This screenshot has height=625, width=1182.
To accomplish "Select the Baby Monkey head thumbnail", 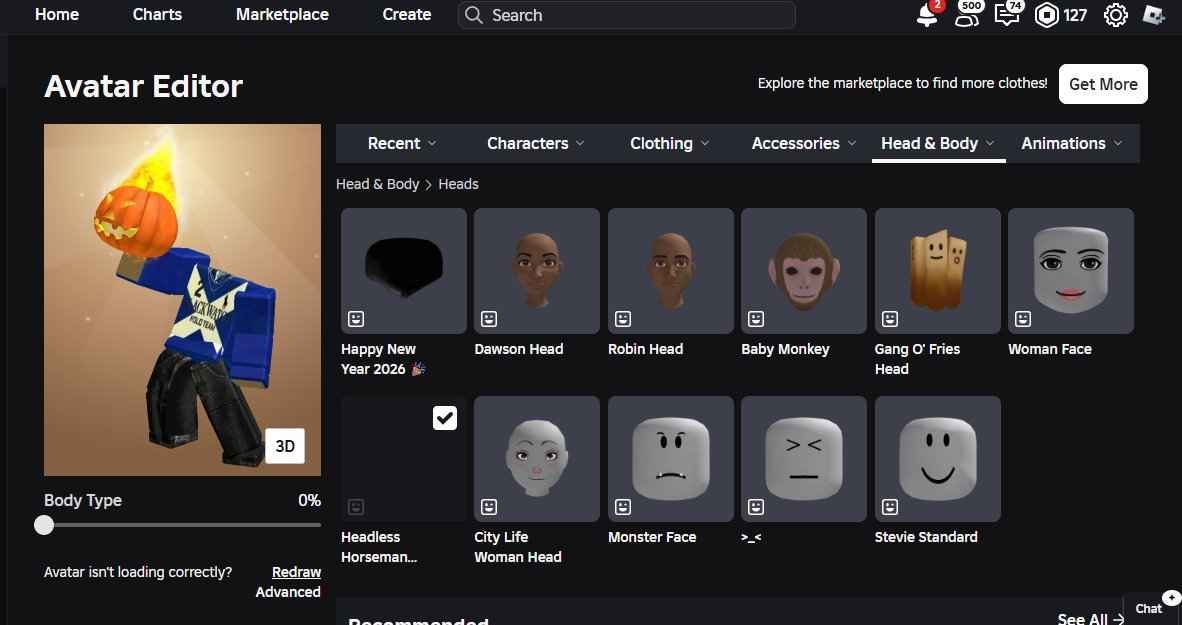I will (803, 270).
